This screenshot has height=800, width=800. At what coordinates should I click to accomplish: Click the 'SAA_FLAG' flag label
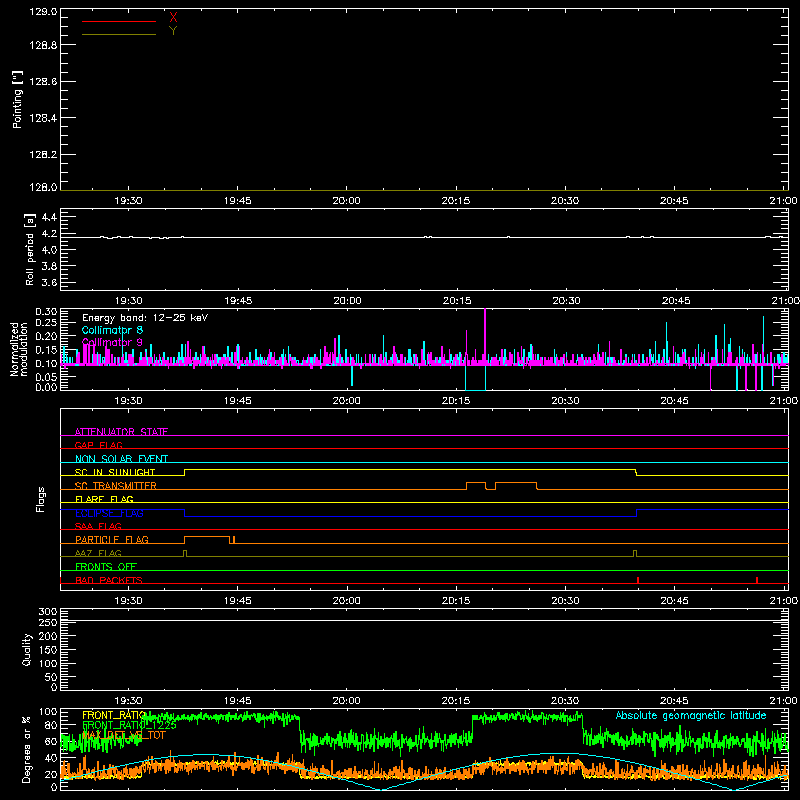(x=98, y=526)
